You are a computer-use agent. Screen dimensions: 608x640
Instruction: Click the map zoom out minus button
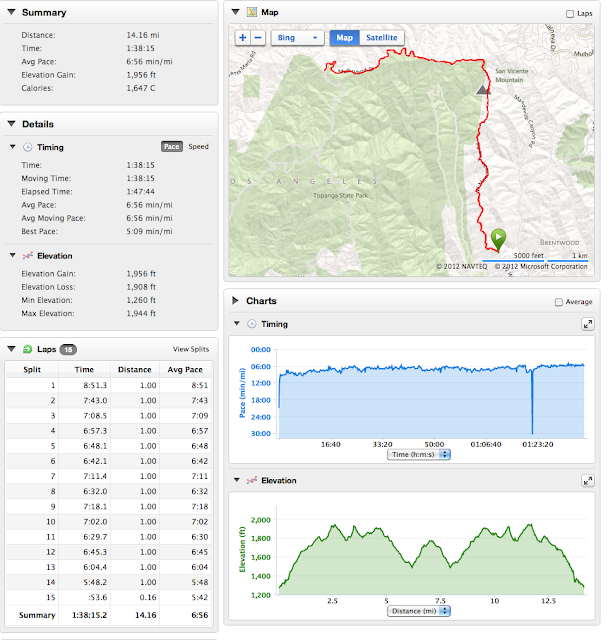[x=258, y=38]
